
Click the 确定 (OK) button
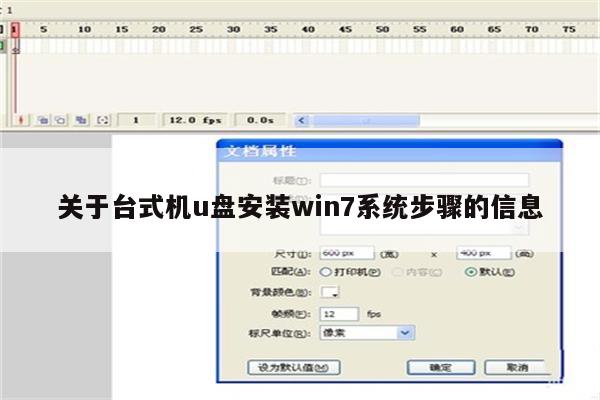[x=441, y=367]
